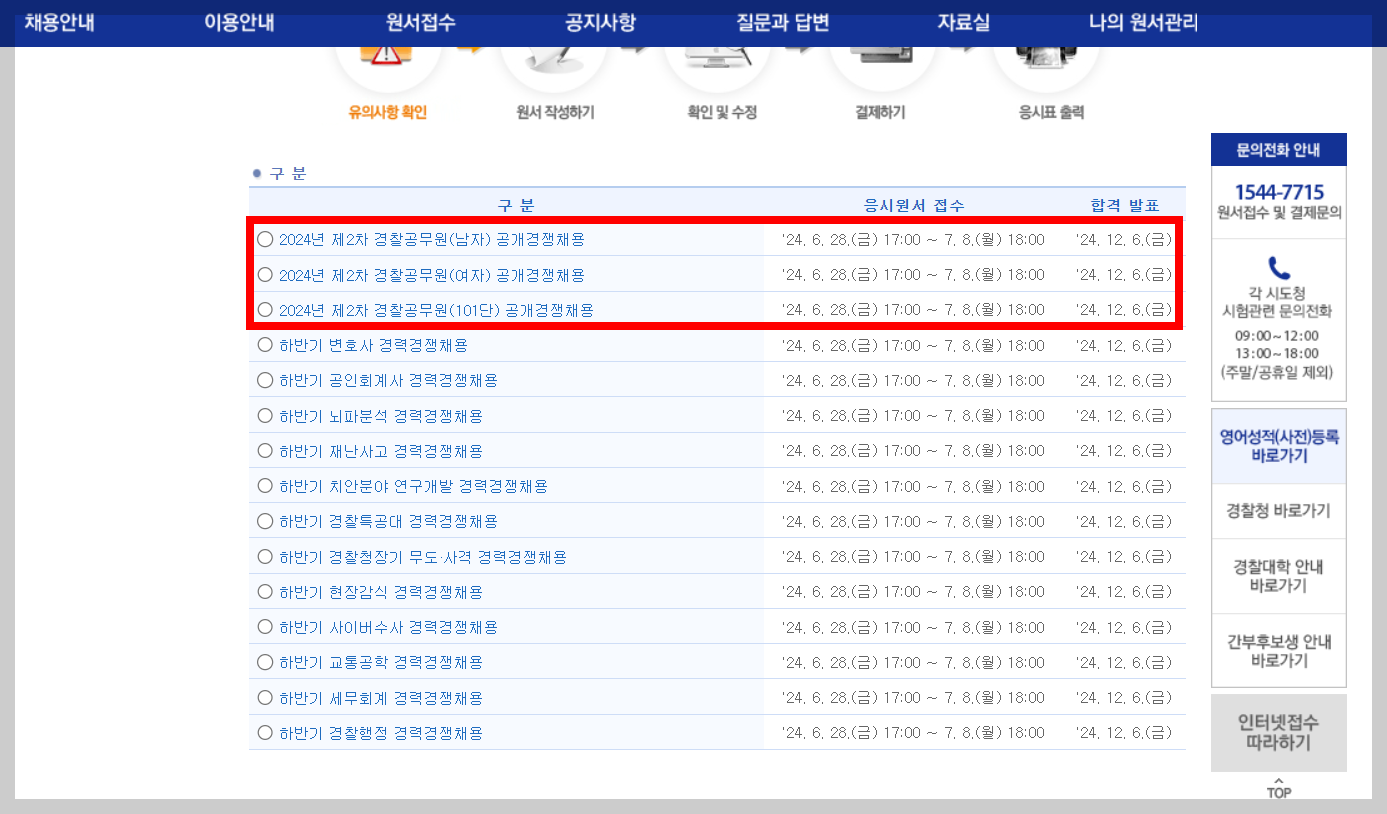Select the 하반기 교통공학 경력경쟁채용 radio button
This screenshot has width=1387, height=814.
coord(263,662)
